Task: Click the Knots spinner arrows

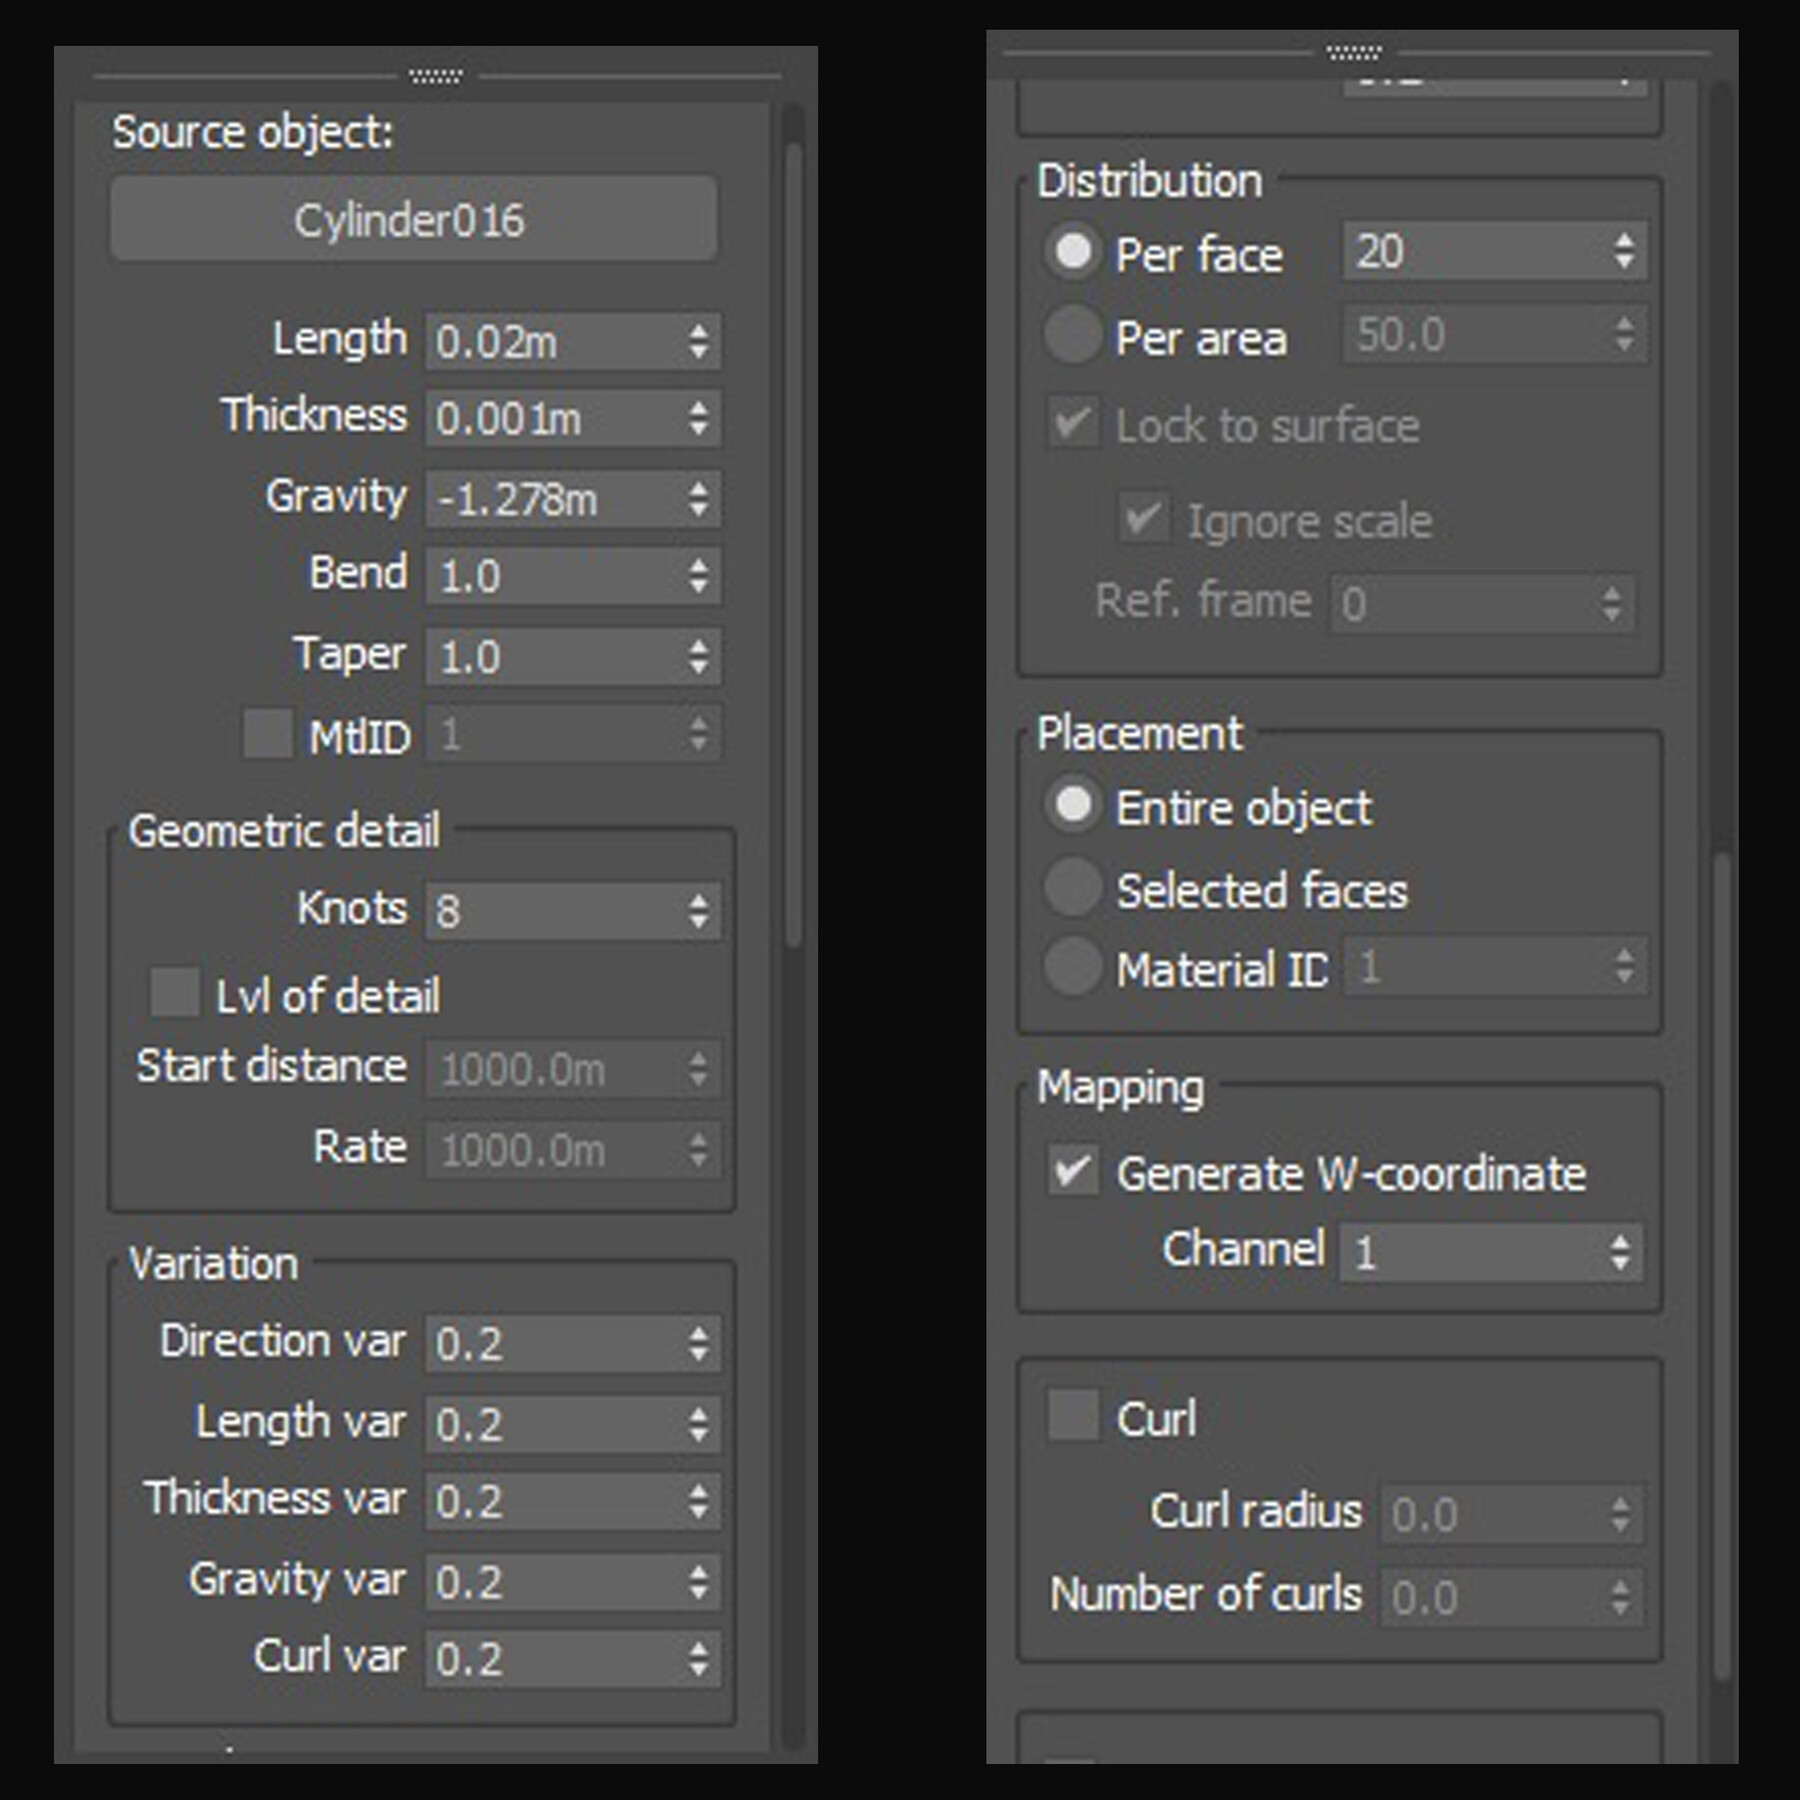Action: click(x=699, y=911)
